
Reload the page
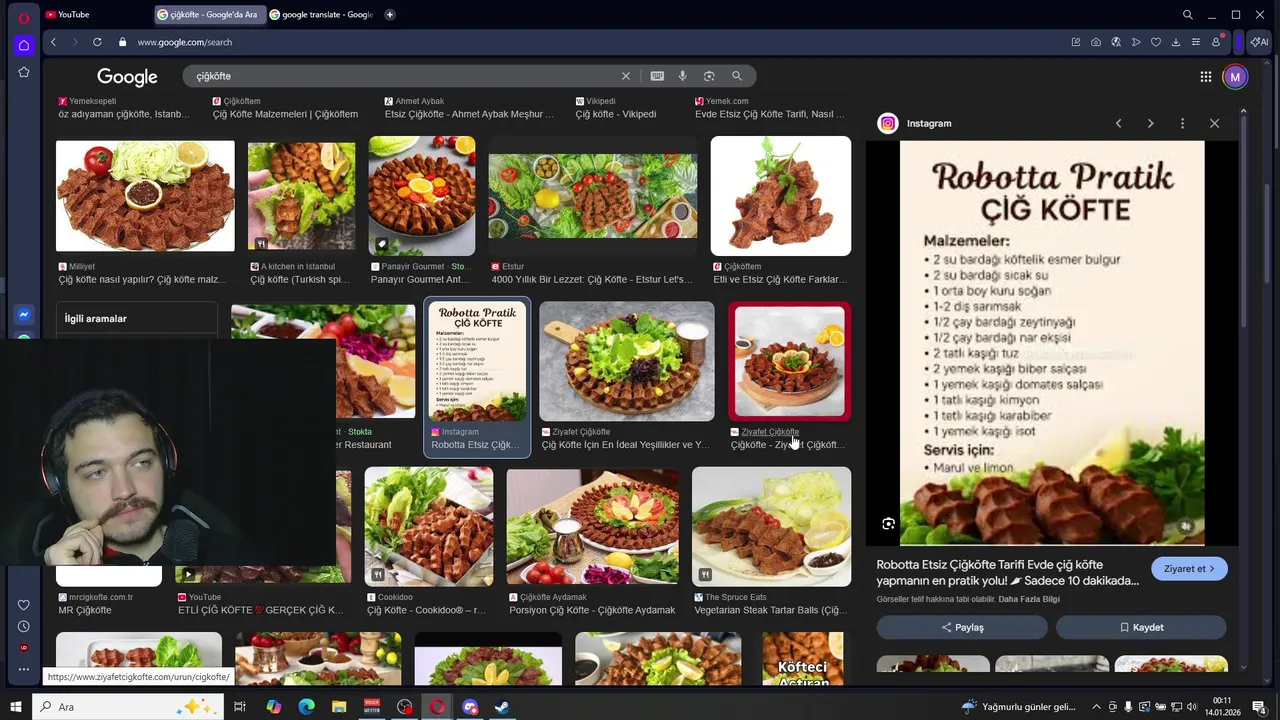pyautogui.click(x=97, y=42)
